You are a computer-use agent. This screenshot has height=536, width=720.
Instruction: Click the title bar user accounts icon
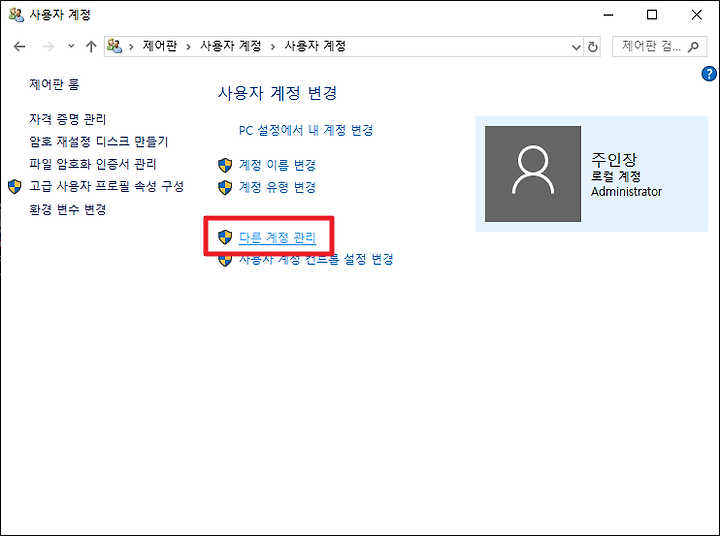(x=16, y=15)
